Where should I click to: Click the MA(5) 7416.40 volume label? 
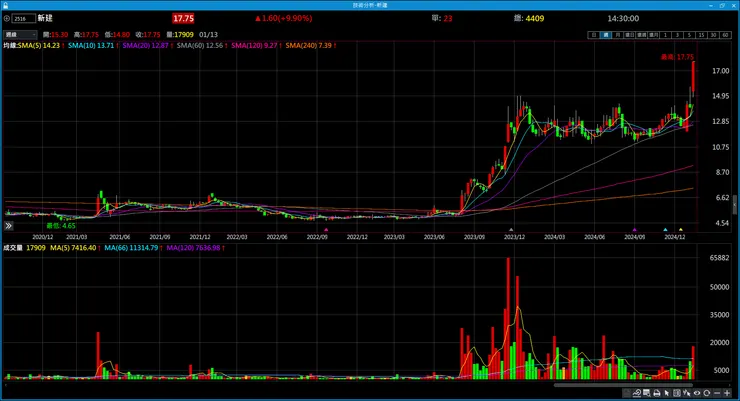(x=75, y=248)
